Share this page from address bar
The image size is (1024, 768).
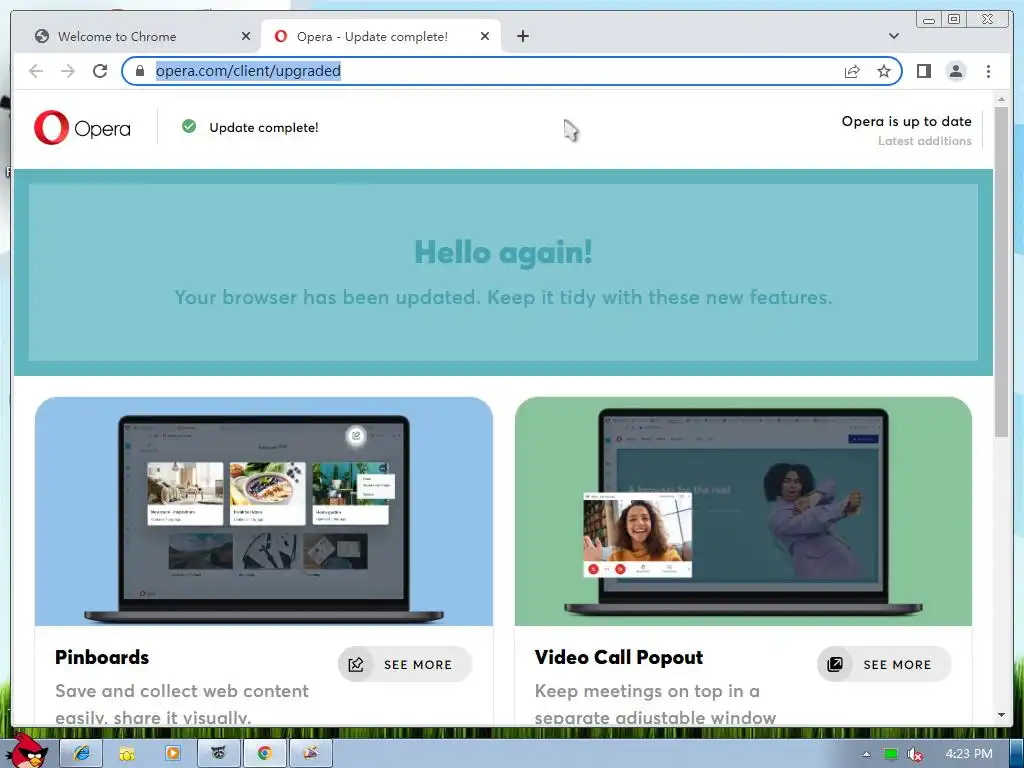coord(852,71)
